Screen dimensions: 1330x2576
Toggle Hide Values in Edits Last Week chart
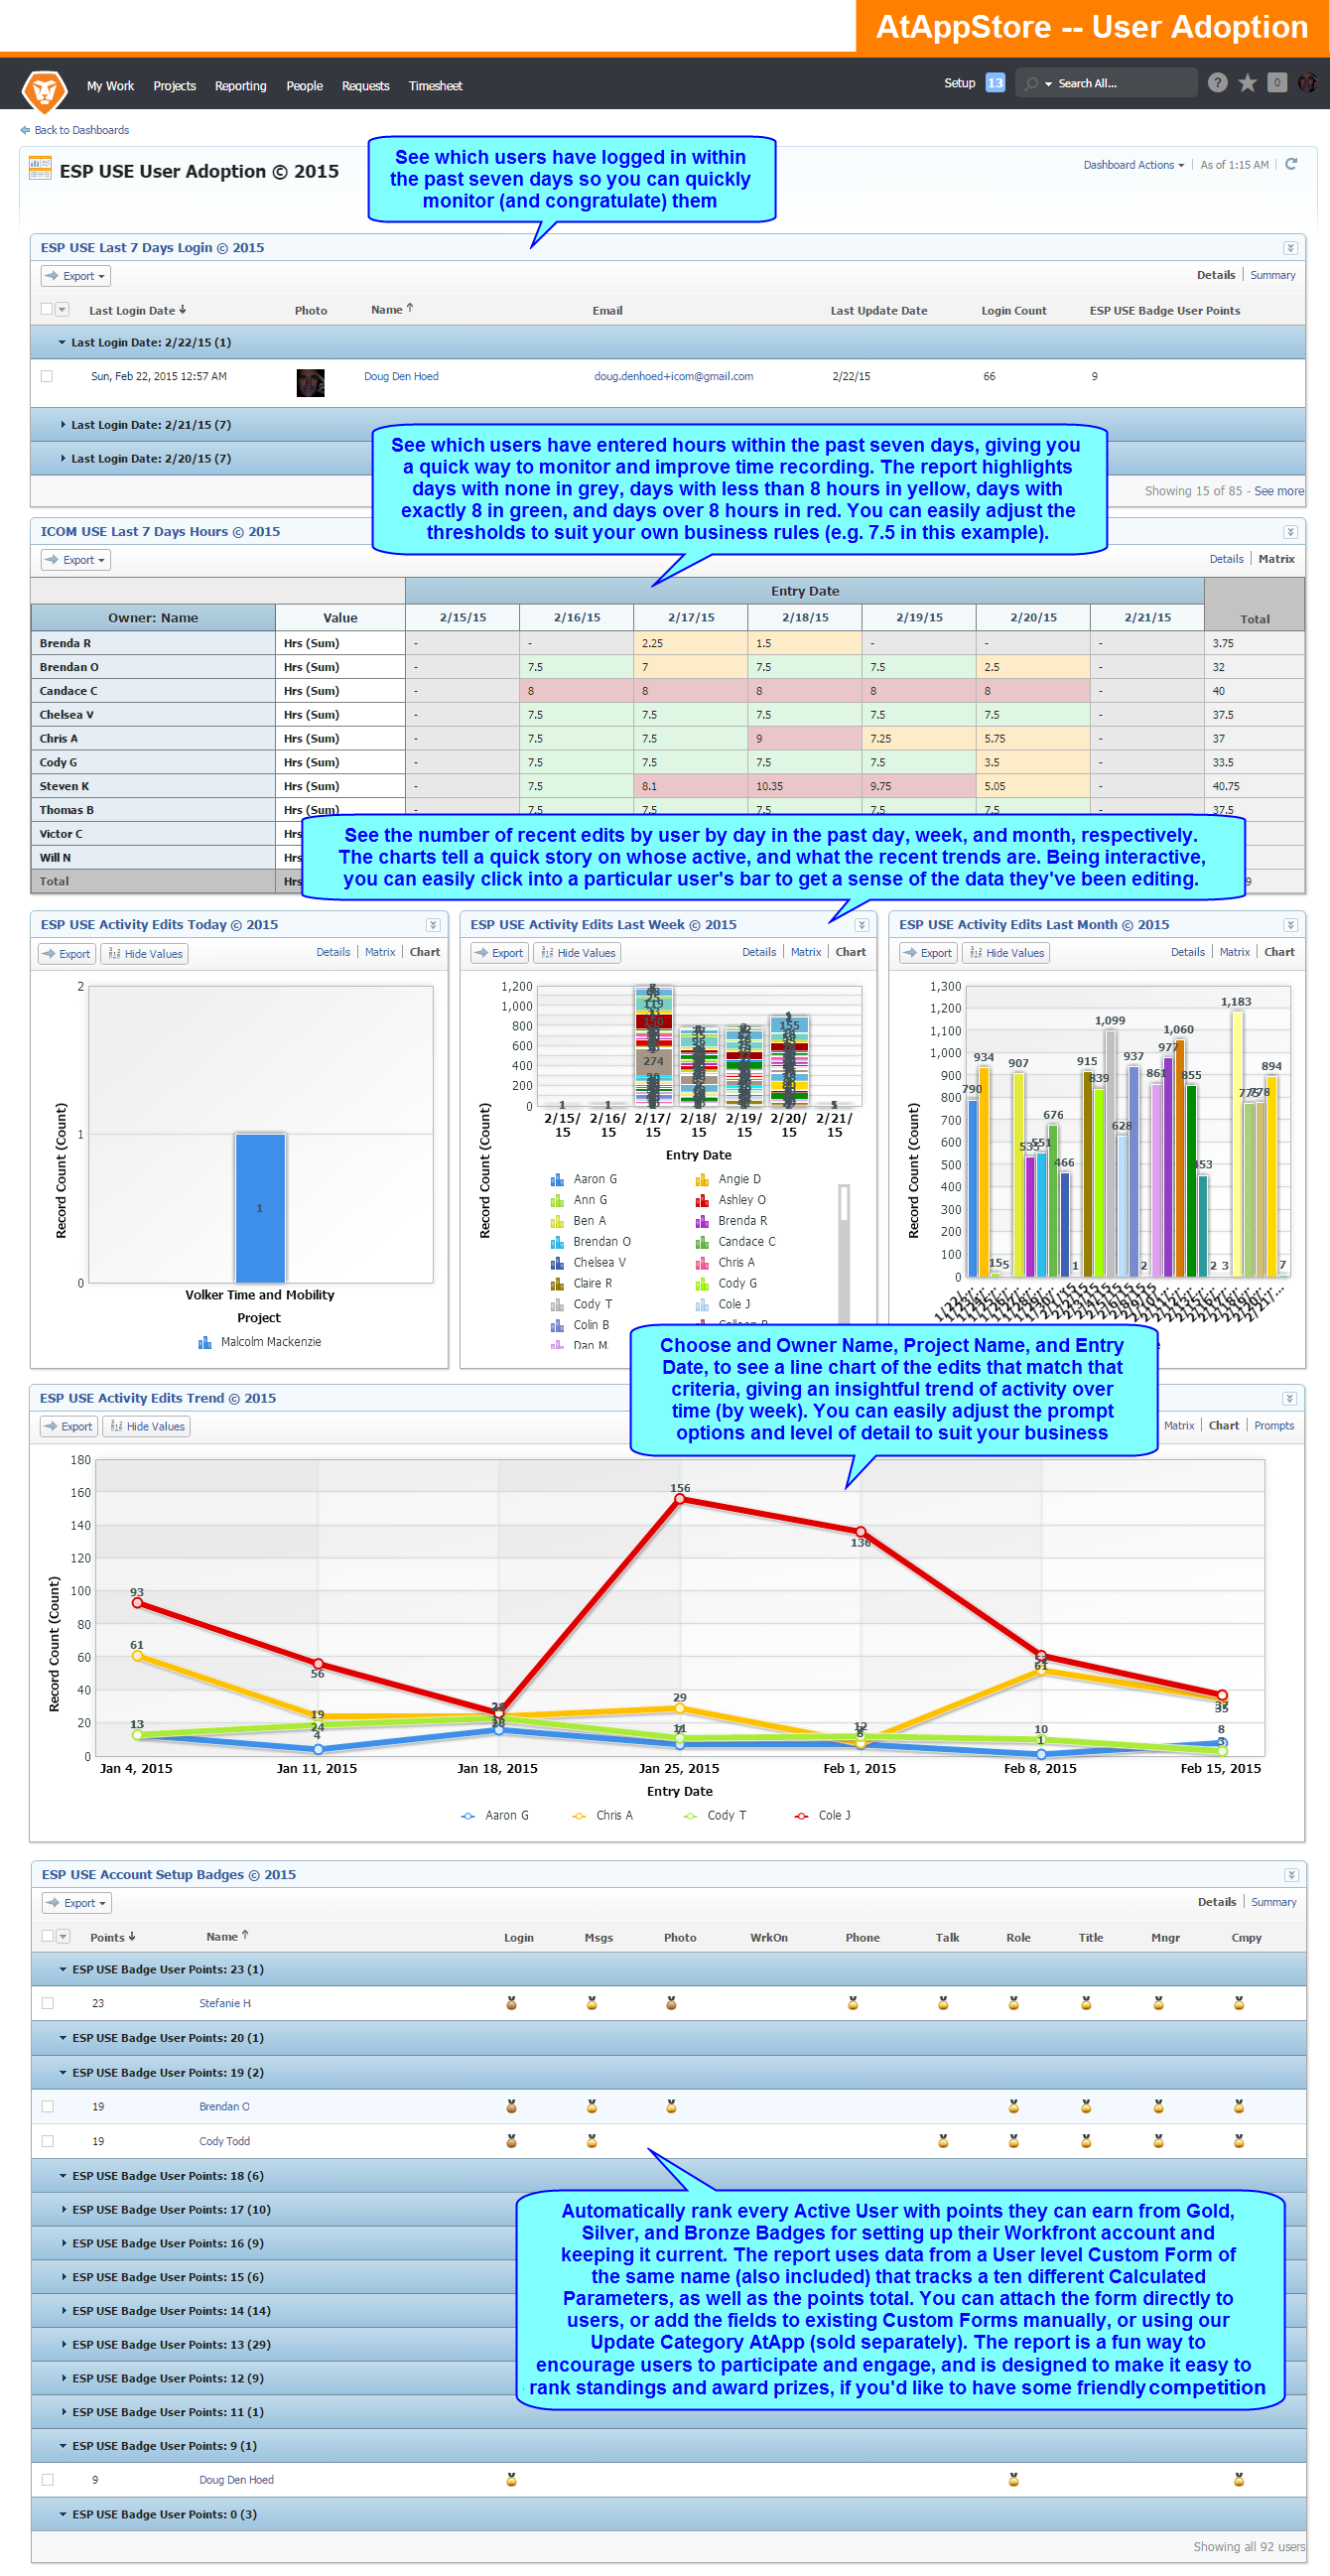click(577, 953)
